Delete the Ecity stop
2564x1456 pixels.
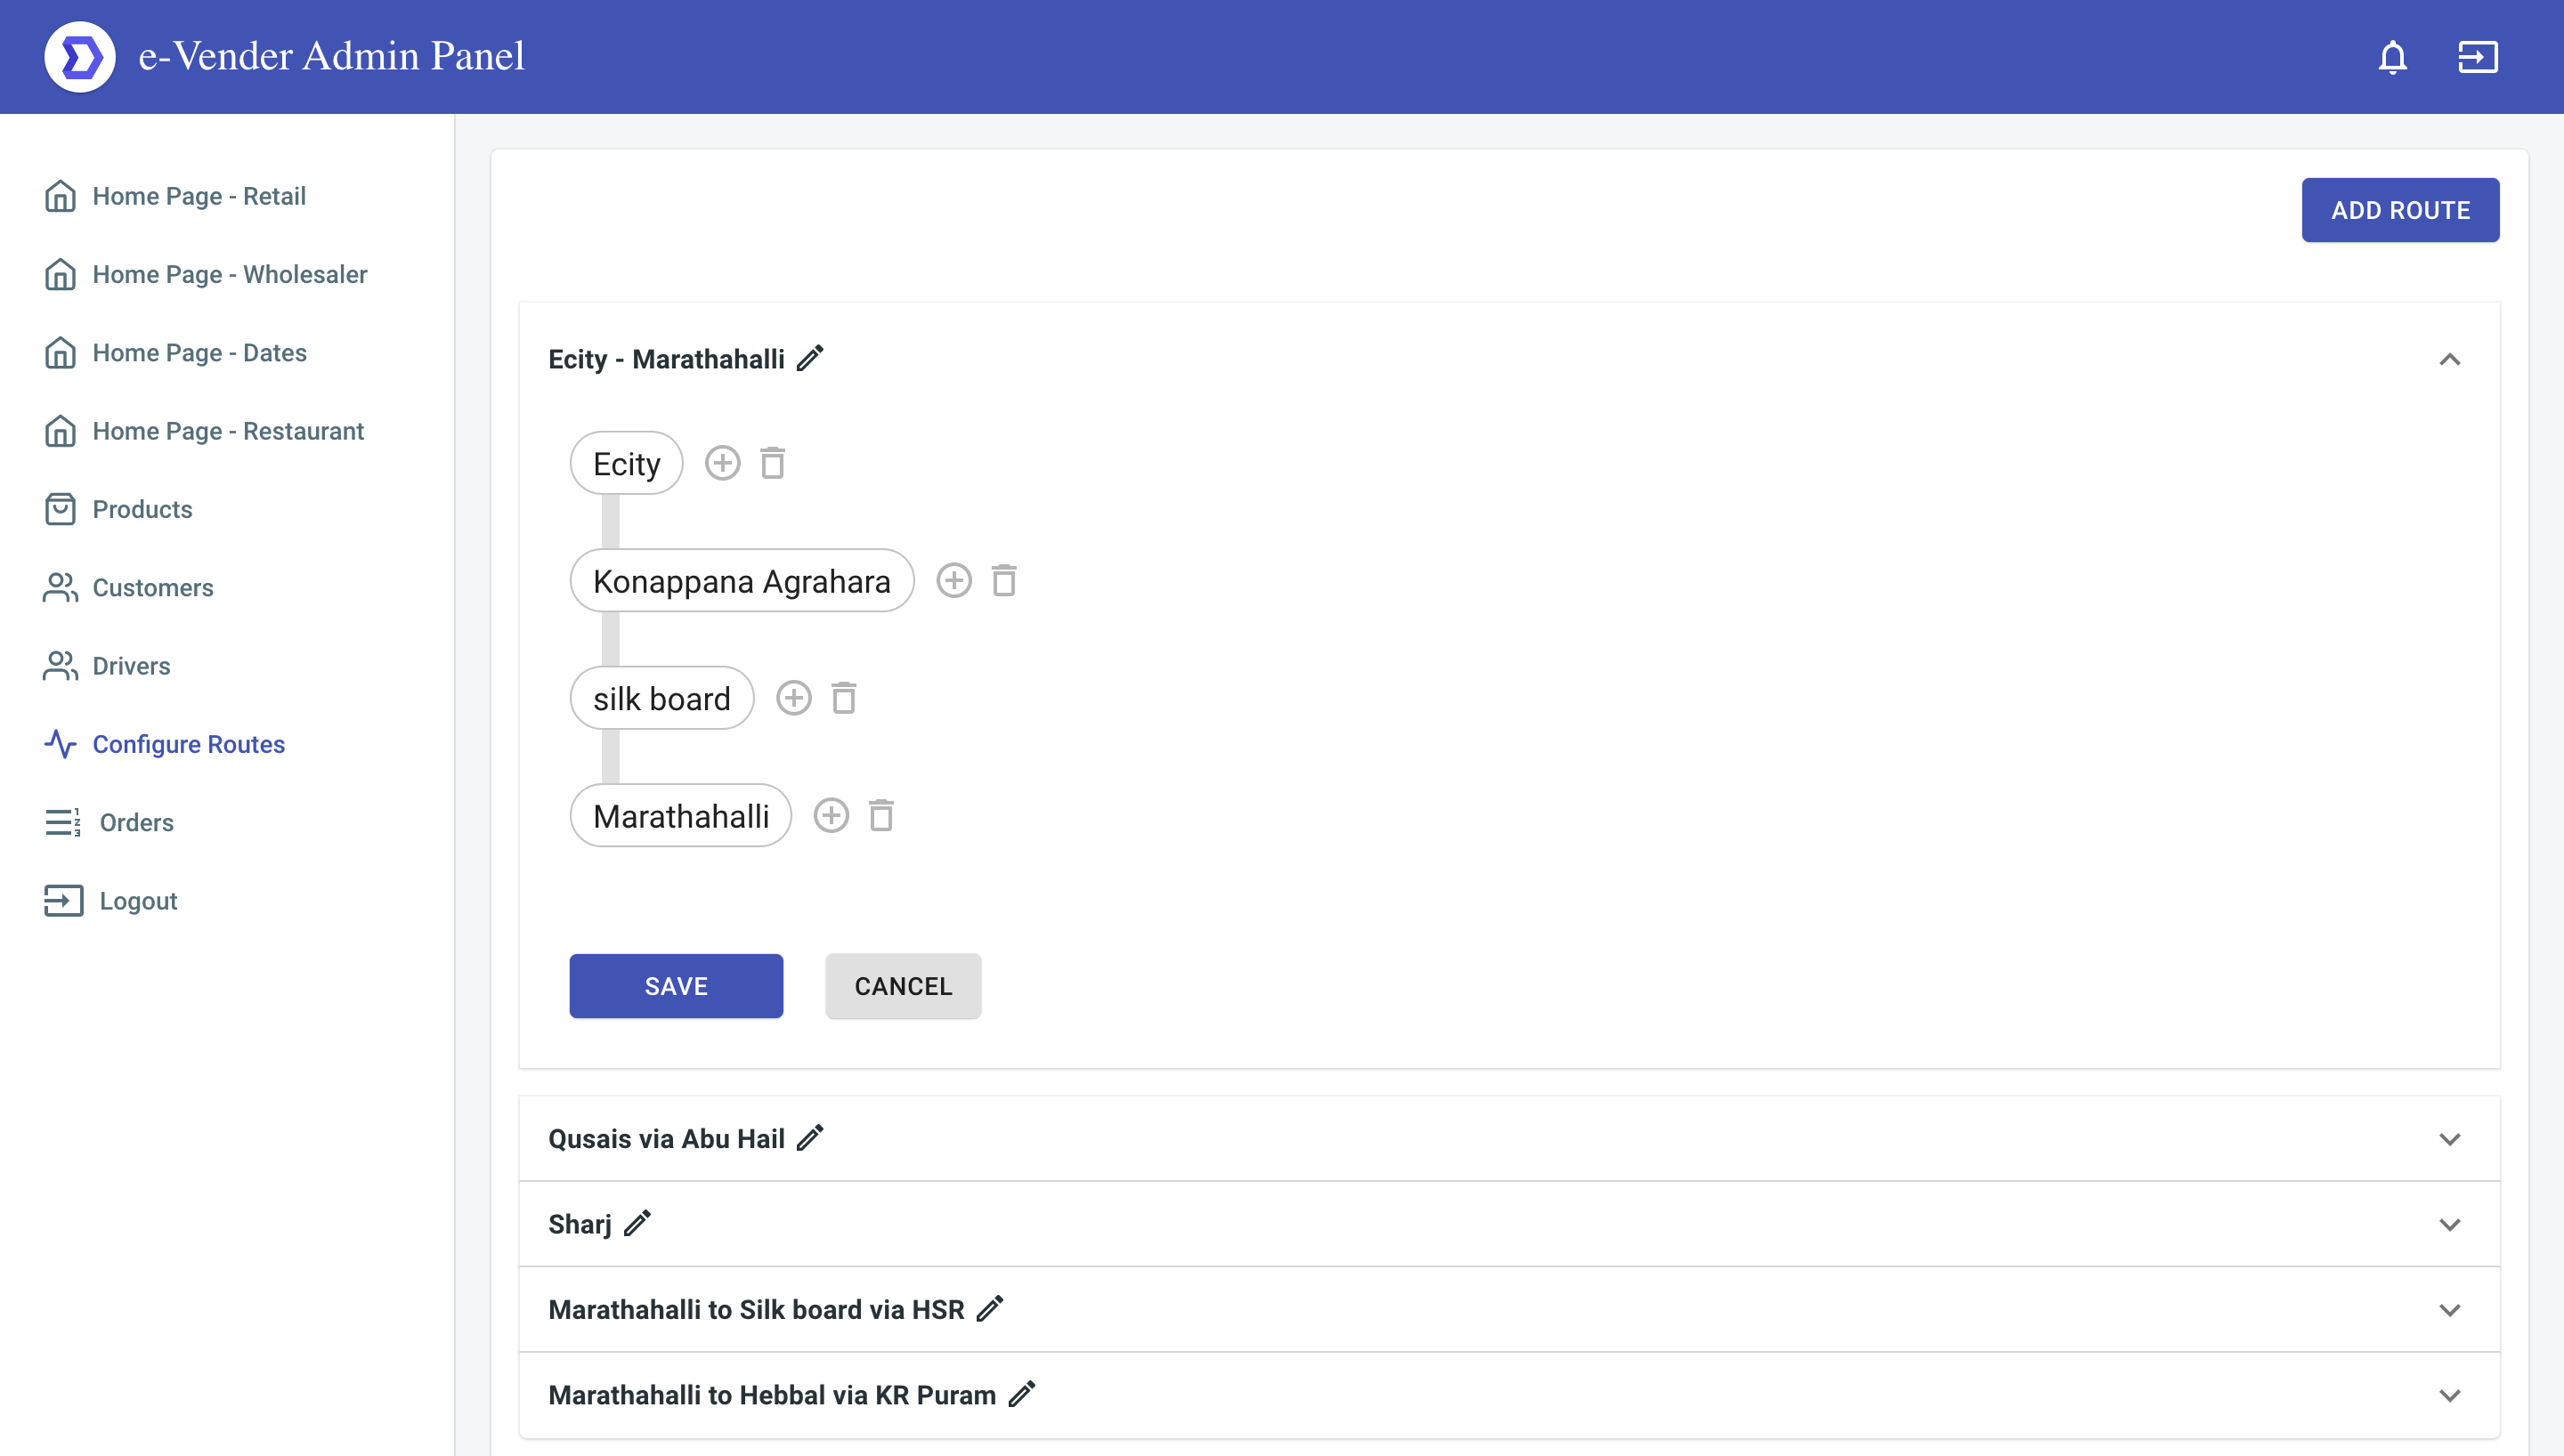772,463
